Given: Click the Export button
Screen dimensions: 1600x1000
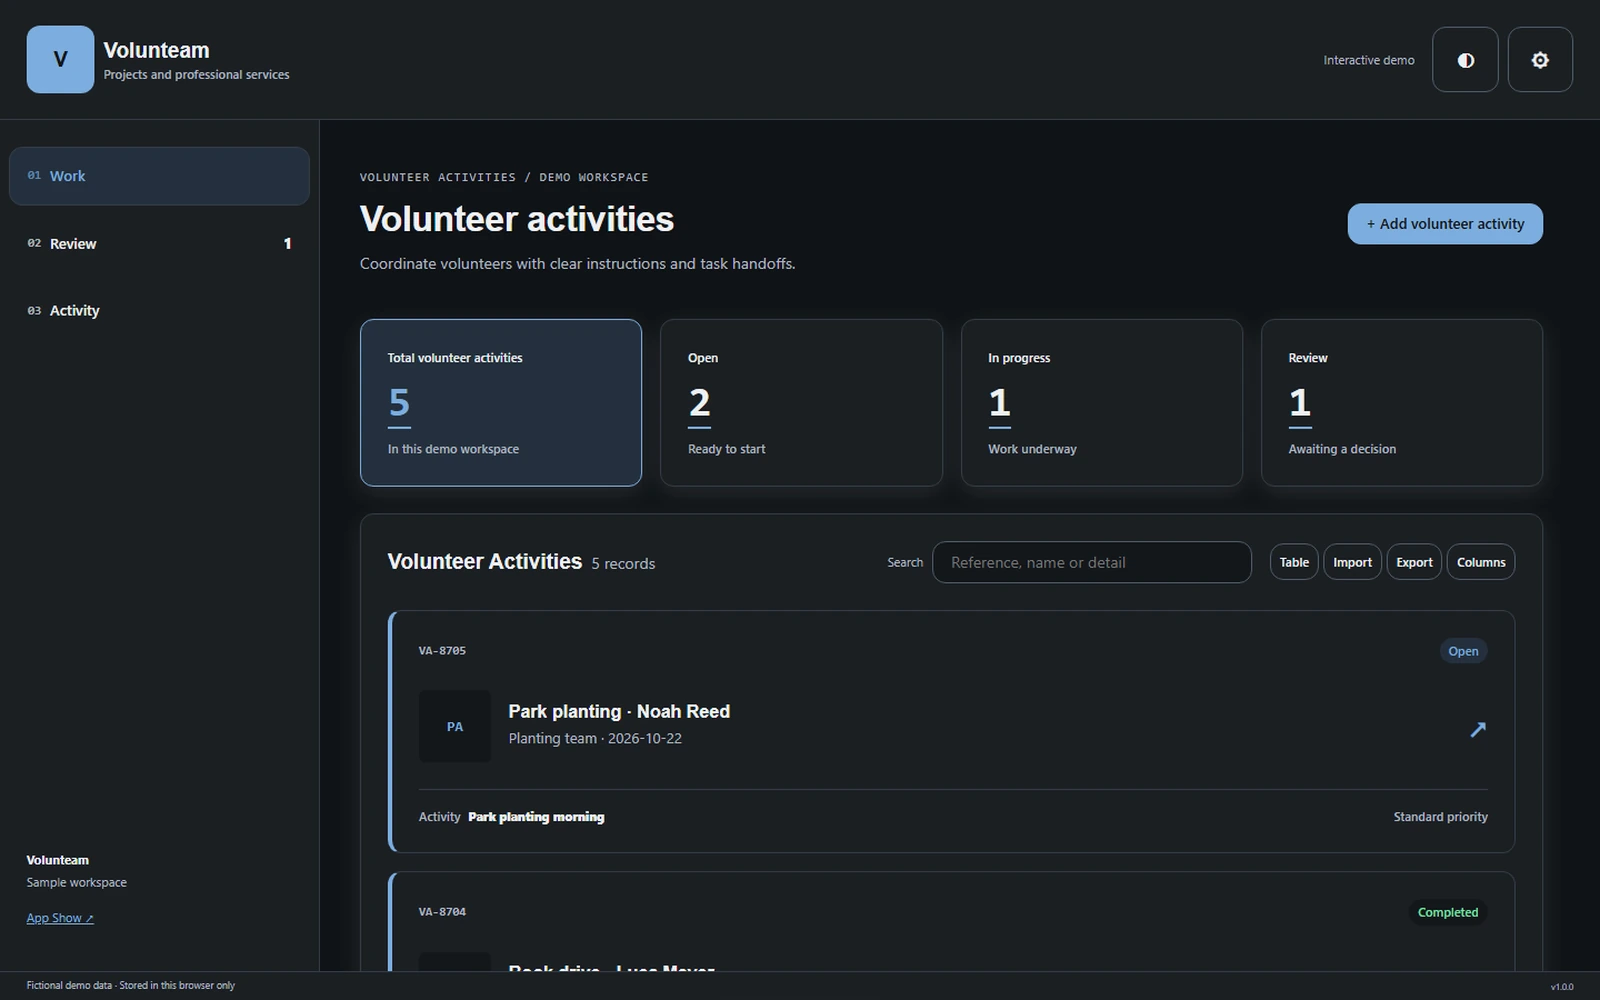Looking at the screenshot, I should (x=1414, y=562).
